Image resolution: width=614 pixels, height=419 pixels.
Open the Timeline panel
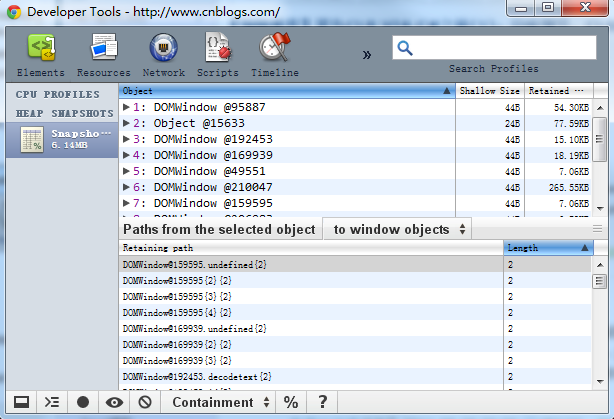(x=274, y=55)
